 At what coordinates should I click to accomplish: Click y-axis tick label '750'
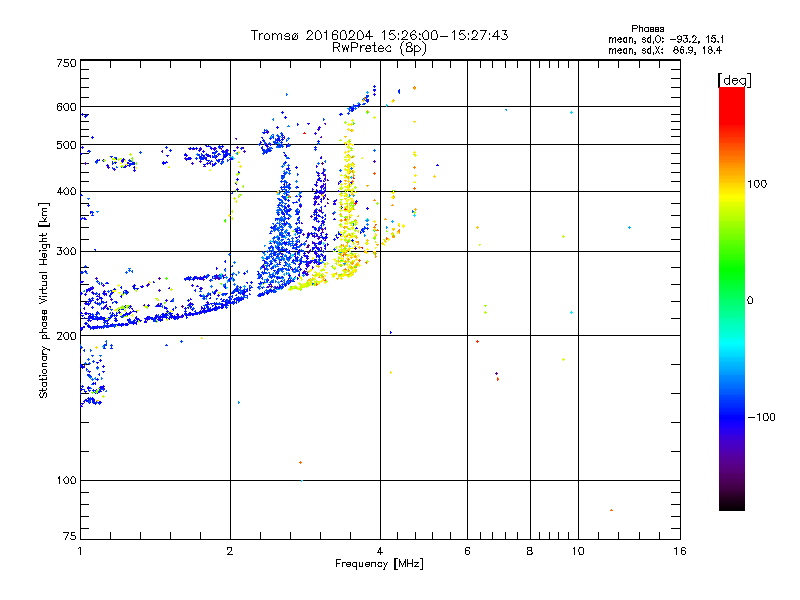pyautogui.click(x=67, y=63)
